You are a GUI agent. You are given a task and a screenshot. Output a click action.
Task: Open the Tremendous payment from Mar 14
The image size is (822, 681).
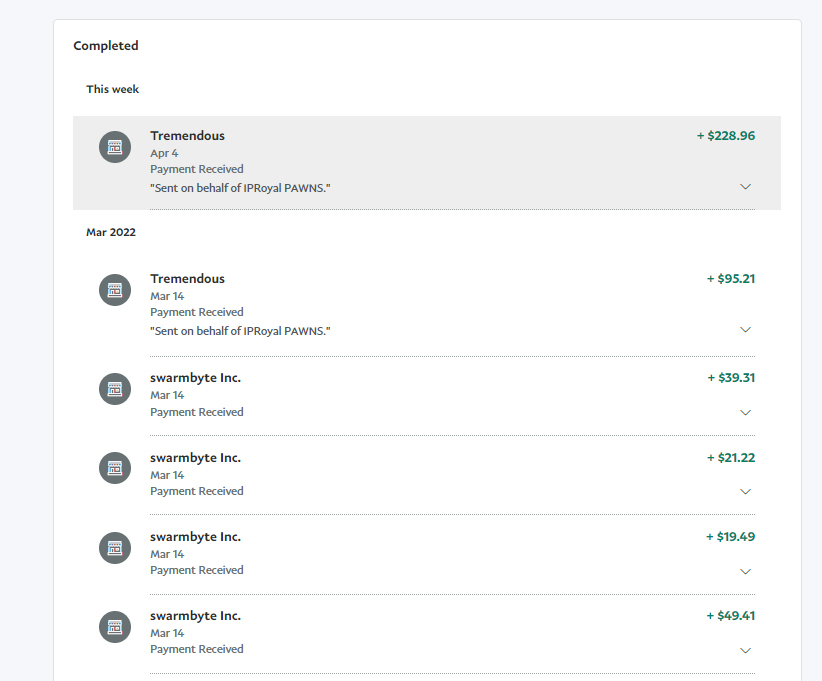click(x=187, y=279)
